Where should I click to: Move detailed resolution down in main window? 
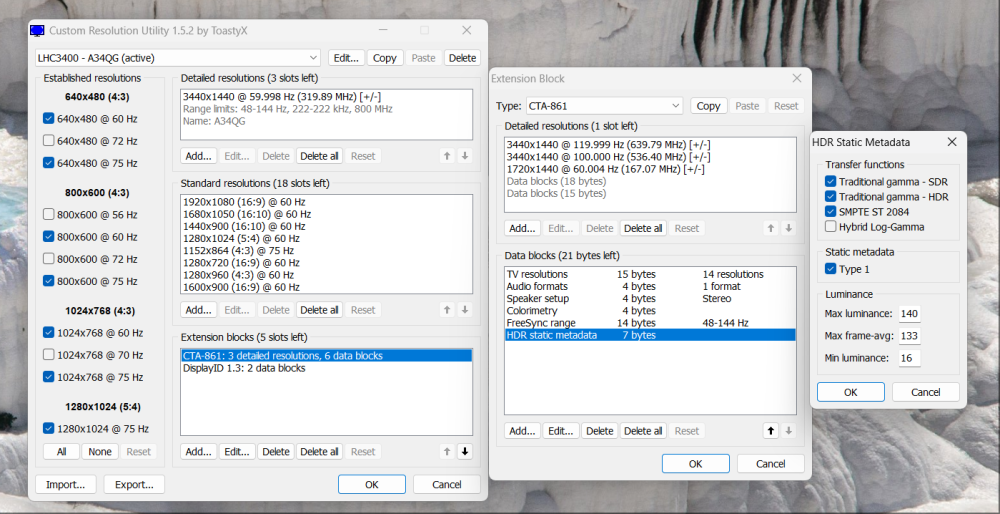coord(465,156)
